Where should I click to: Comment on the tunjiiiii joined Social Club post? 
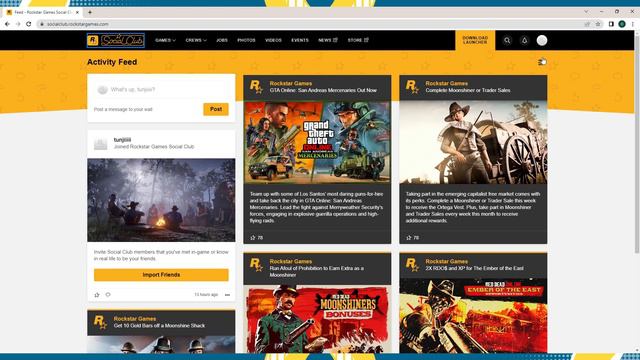(108, 295)
